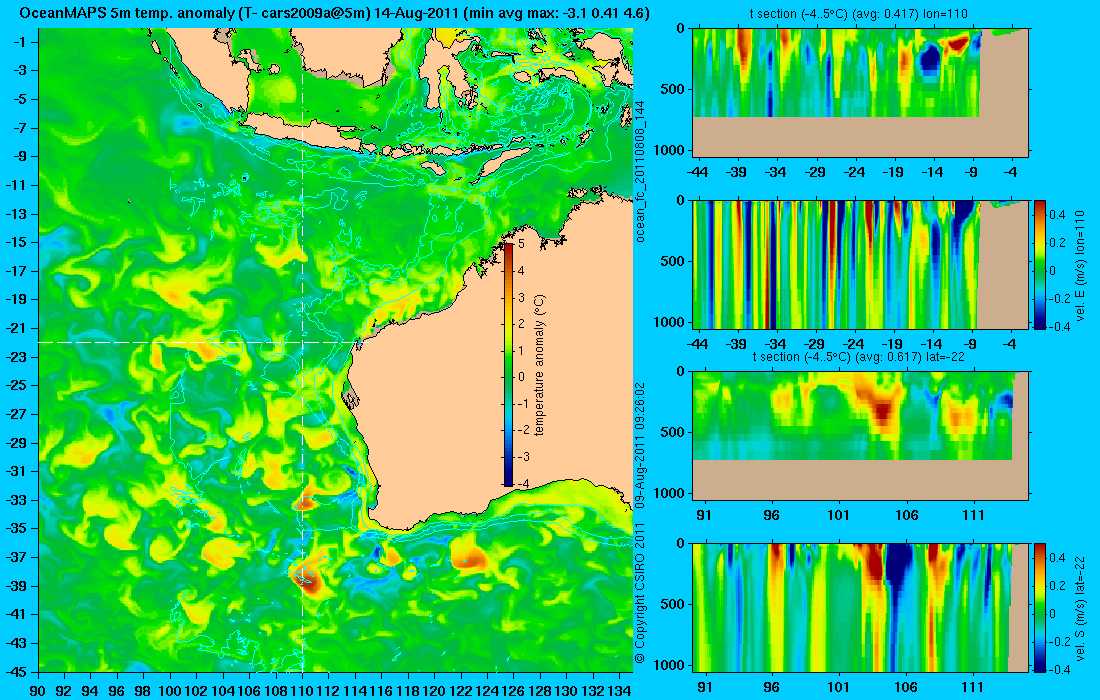Image resolution: width=1100 pixels, height=700 pixels.
Task: Click the '© Copyright CSIRO 2011' text
Action: [x=640, y=592]
